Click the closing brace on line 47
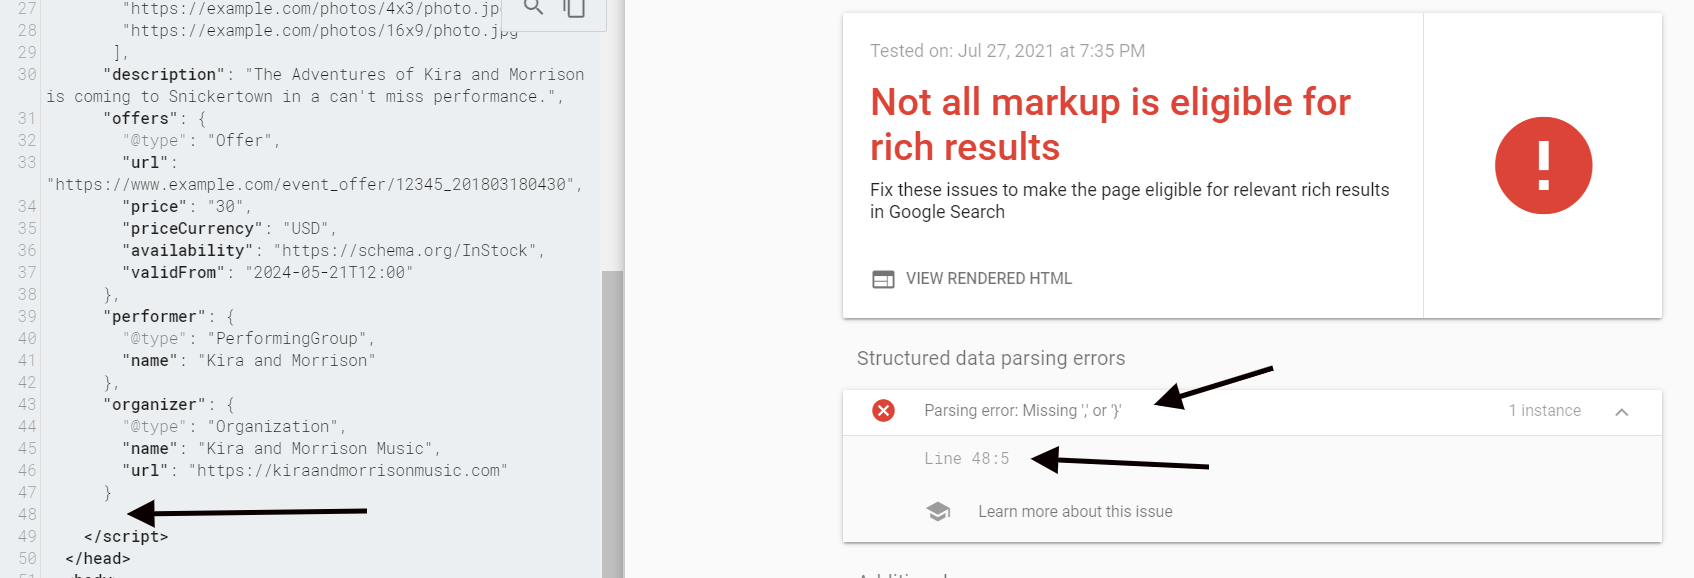Viewport: 1694px width, 578px height. [x=108, y=493]
